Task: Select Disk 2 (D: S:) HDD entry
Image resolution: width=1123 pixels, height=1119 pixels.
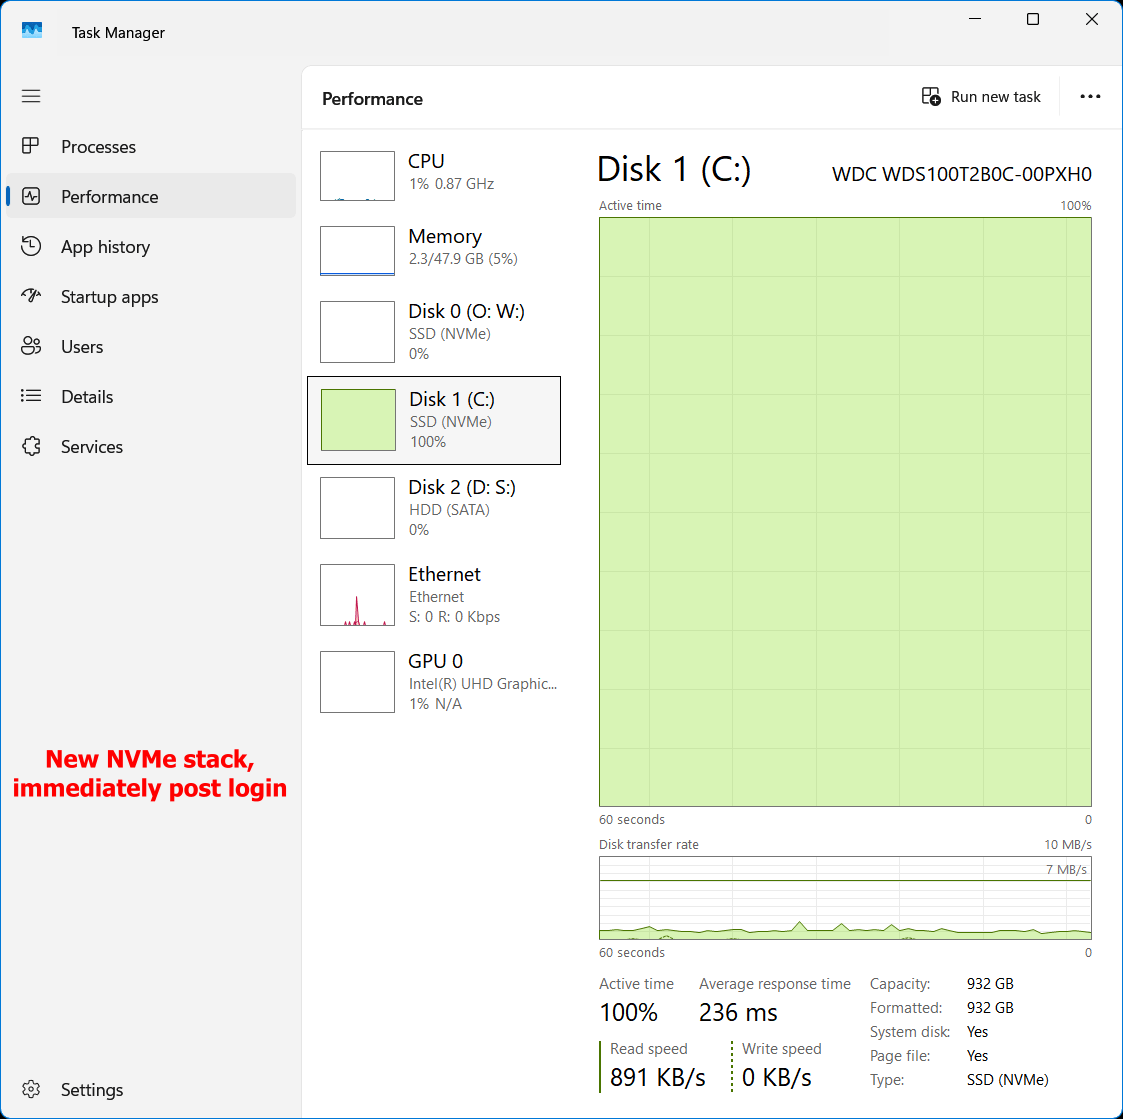Action: (x=434, y=508)
